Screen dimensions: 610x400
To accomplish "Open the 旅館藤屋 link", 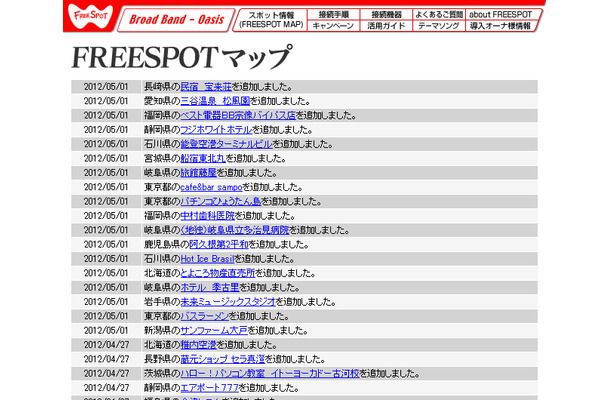I will pyautogui.click(x=198, y=173).
